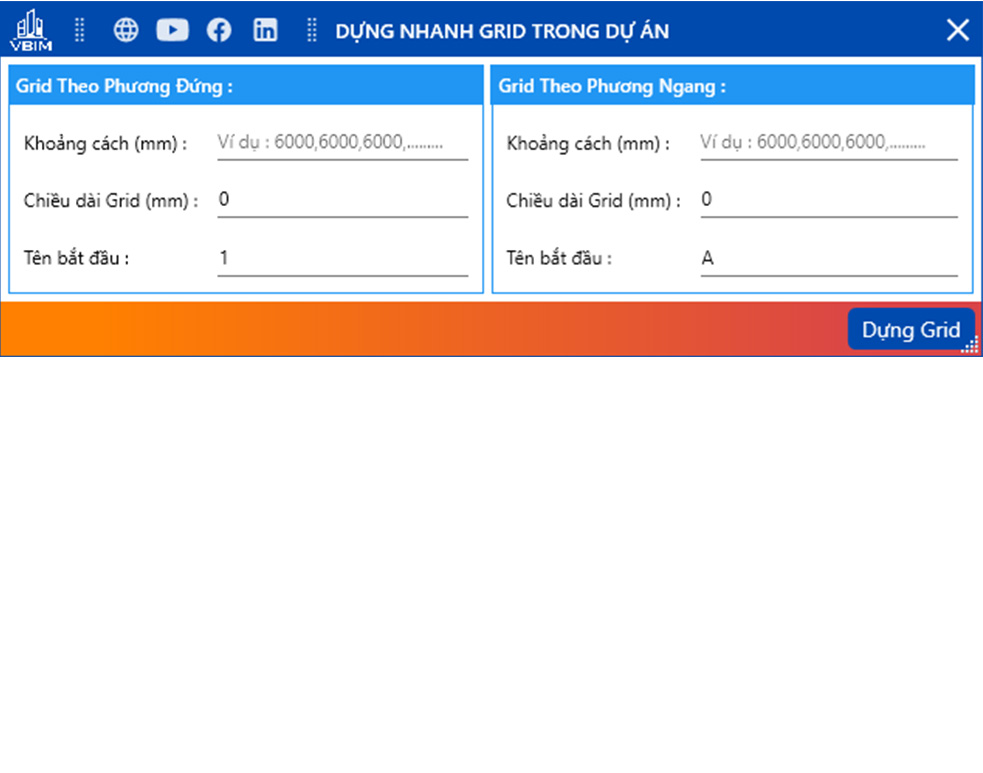
Task: Click dotted grip between VBIM logo and globe
Action: (80, 30)
